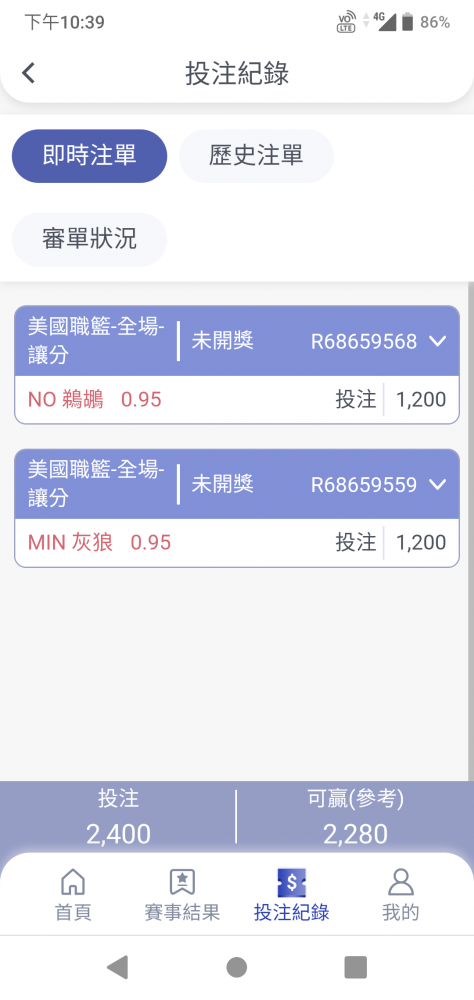Open the 審單狀況 tab
Screen dimensions: 474x1000
89,240
